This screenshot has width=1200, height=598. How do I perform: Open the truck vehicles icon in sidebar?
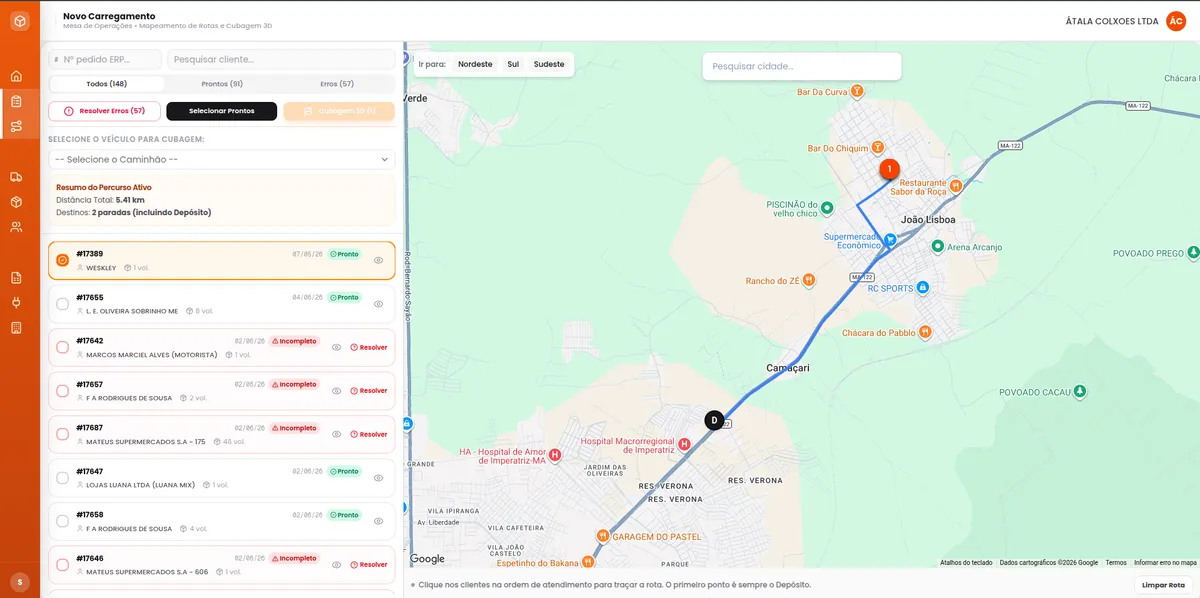[x=16, y=177]
